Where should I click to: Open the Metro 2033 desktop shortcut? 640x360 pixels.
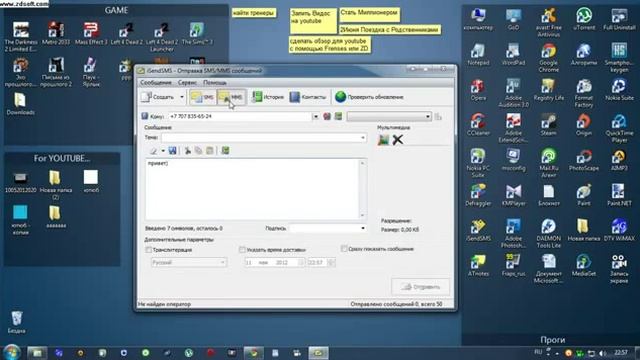pyautogui.click(x=56, y=34)
